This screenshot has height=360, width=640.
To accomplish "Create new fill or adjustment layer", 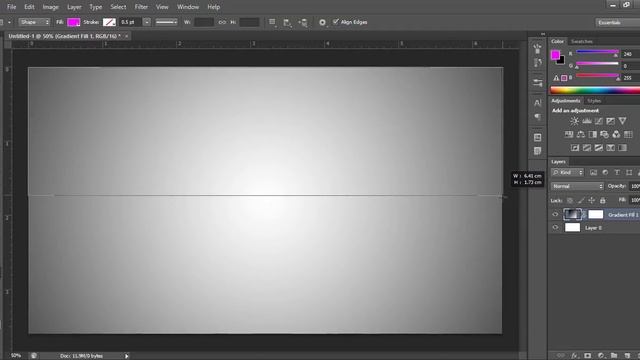I will [x=601, y=356].
